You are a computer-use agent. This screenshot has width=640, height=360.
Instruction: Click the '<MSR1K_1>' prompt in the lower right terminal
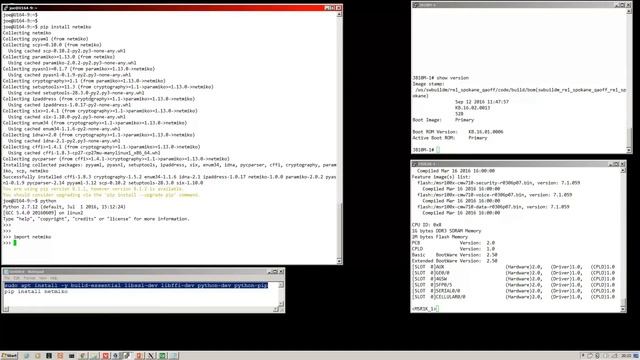pos(424,309)
